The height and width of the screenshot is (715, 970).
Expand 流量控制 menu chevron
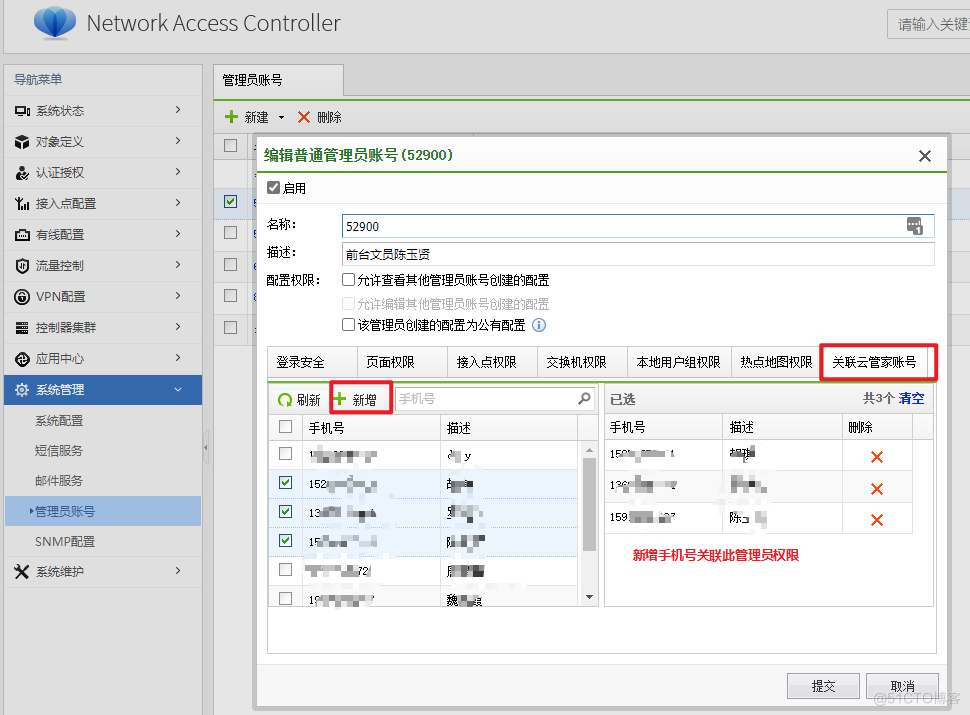pos(178,265)
